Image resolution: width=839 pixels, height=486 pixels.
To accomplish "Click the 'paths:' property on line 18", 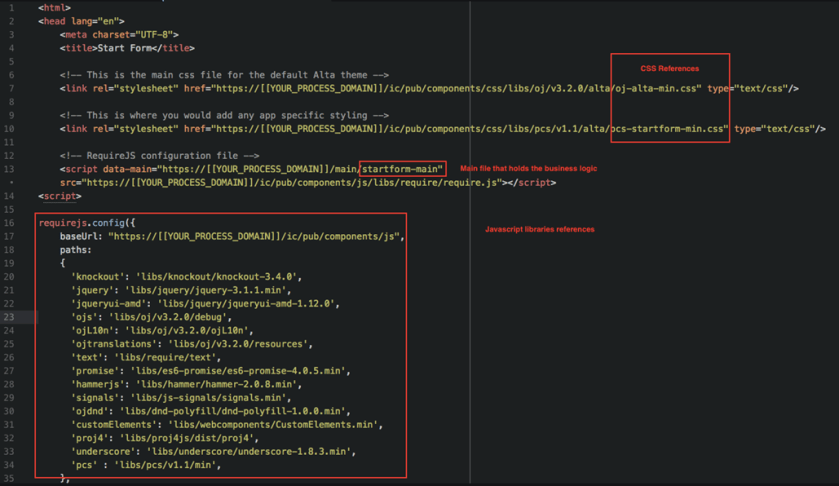I will point(75,250).
